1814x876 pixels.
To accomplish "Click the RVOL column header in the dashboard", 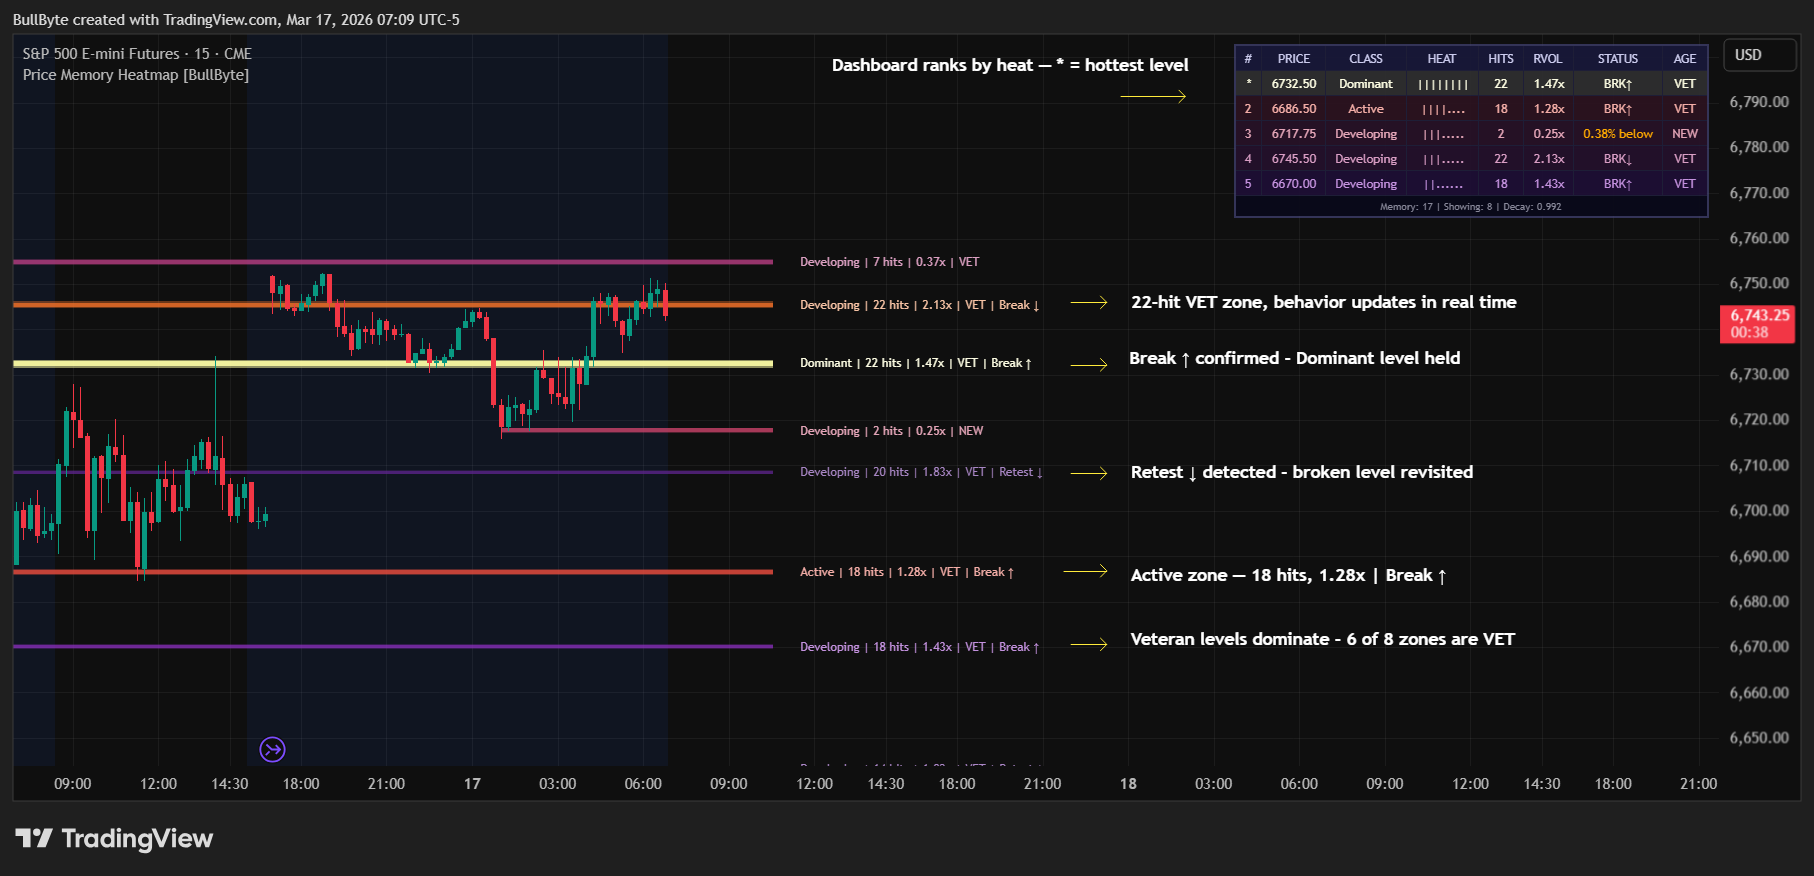I will [x=1548, y=59].
